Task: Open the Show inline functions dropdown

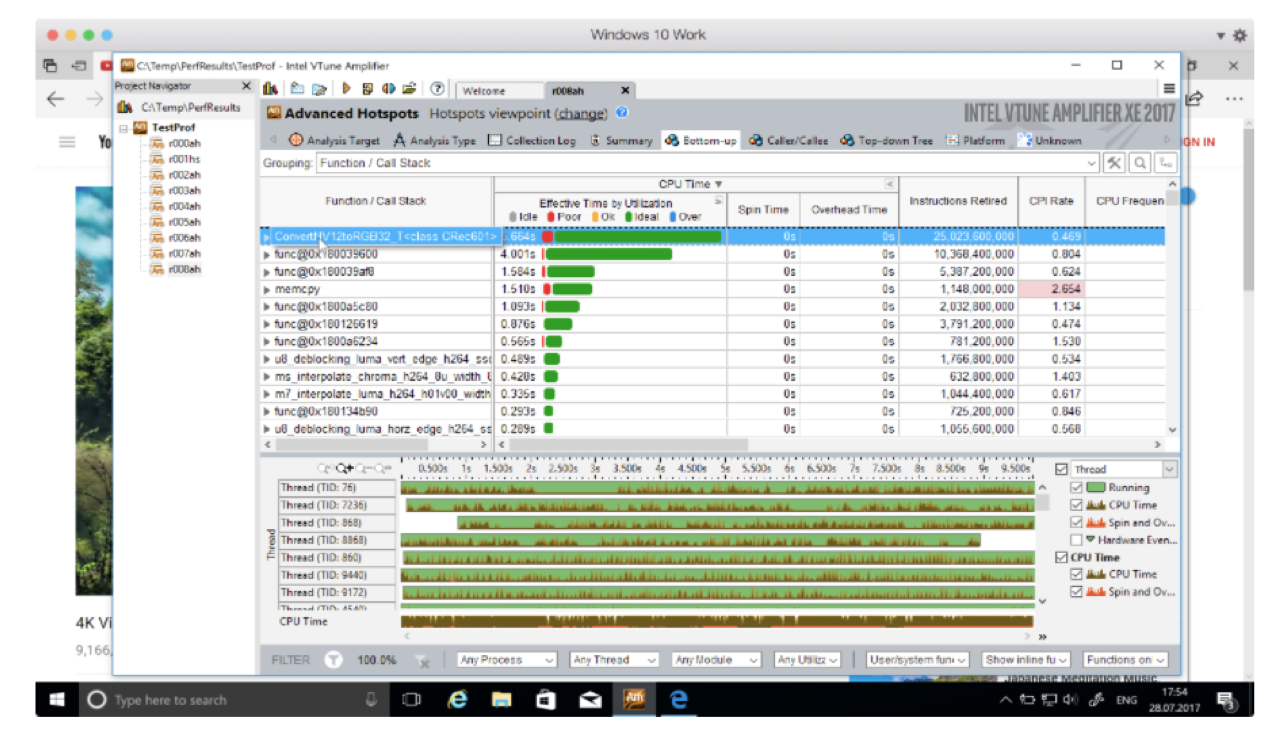Action: 1027,660
